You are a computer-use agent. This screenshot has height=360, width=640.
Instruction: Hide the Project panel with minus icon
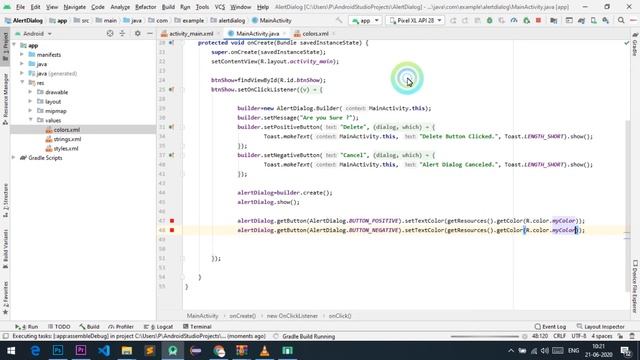click(150, 33)
